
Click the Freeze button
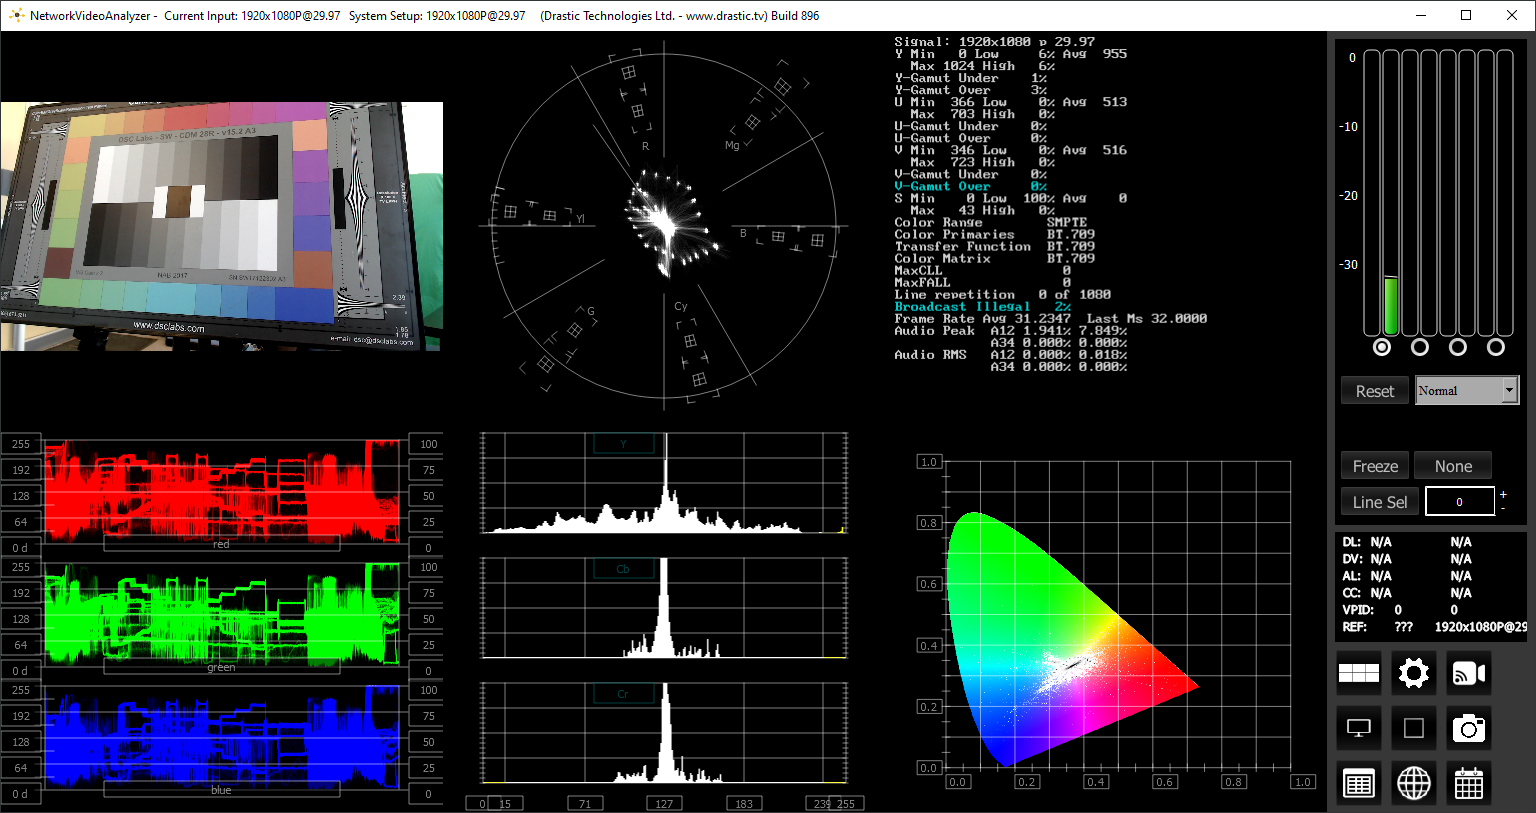tap(1375, 466)
